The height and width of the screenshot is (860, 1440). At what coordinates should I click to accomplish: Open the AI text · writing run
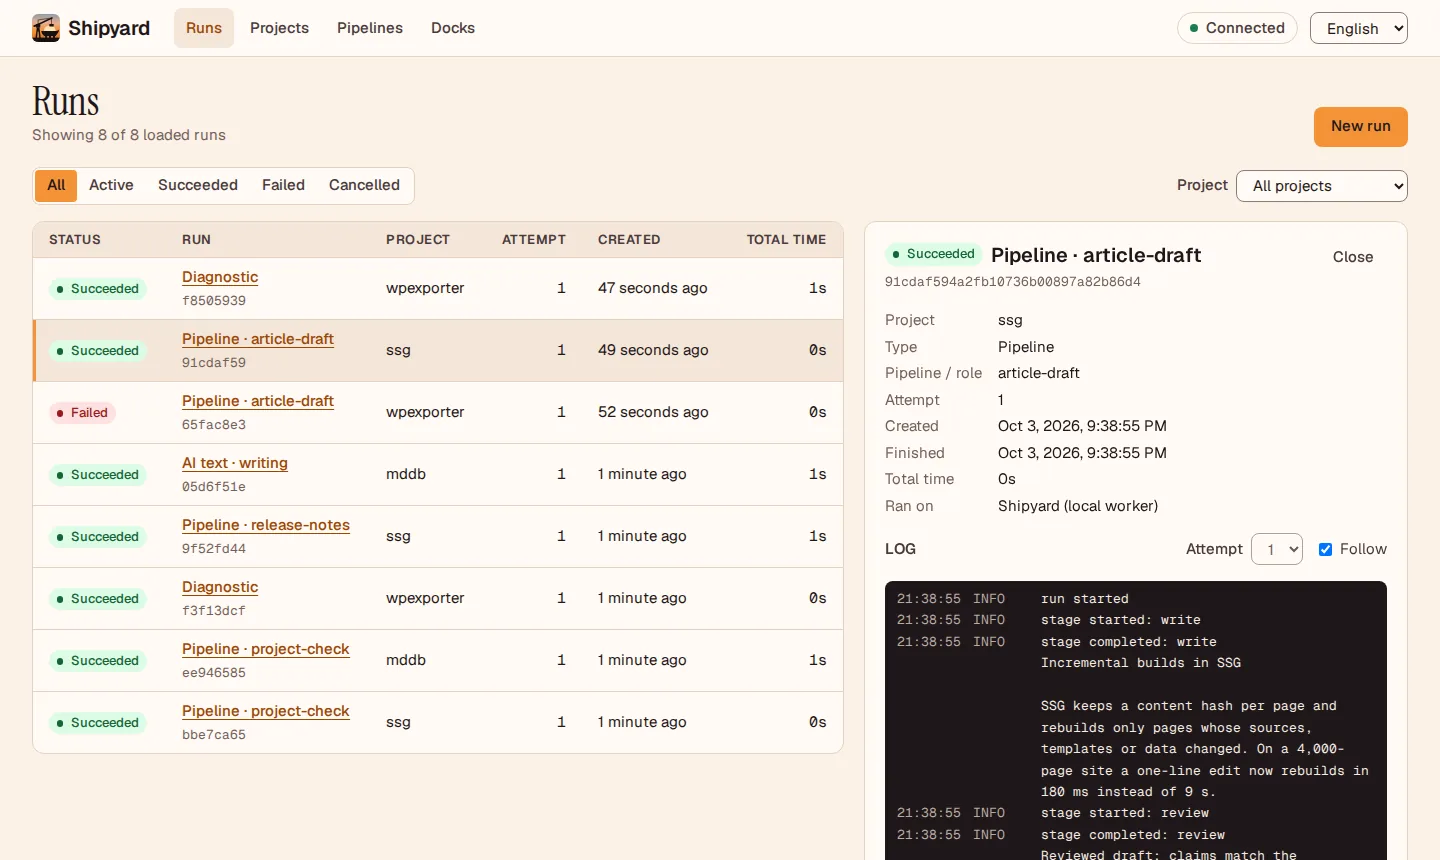tap(235, 463)
